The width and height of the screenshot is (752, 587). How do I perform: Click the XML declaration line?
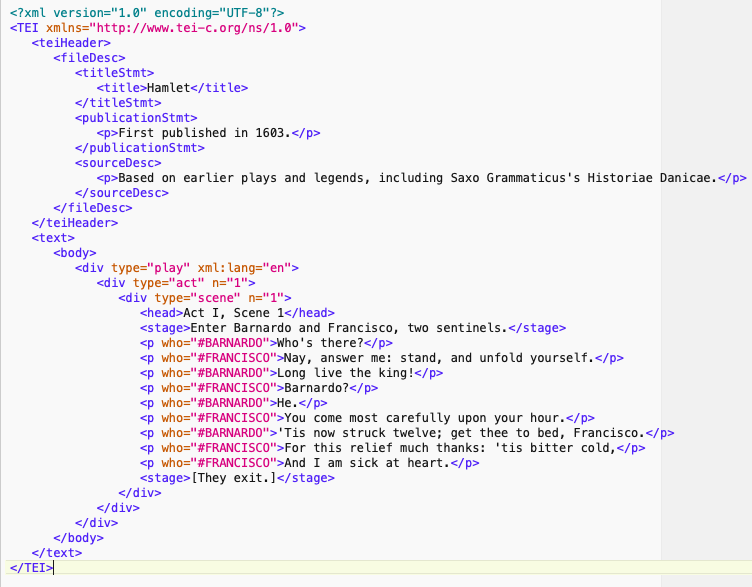click(x=147, y=12)
